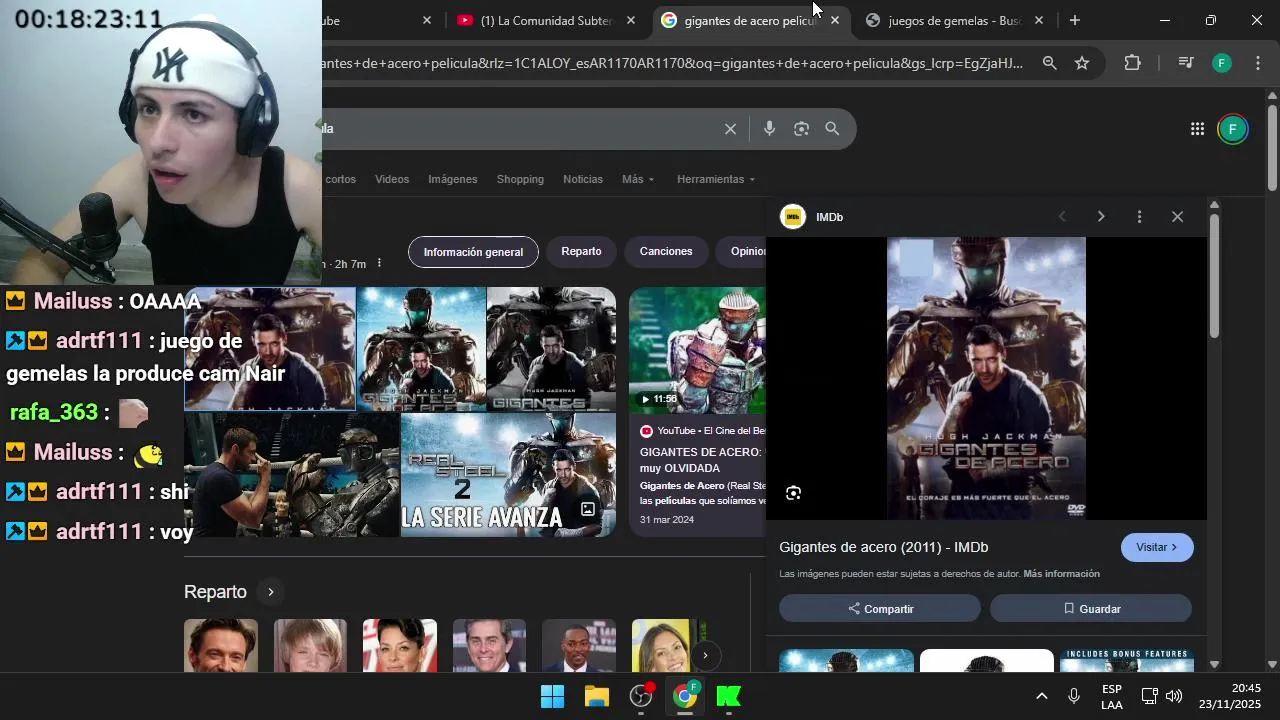Screen dimensions: 1280x720
Task: Open GIGANTES DE ACERO YouTube video link
Action: pyautogui.click(x=702, y=460)
